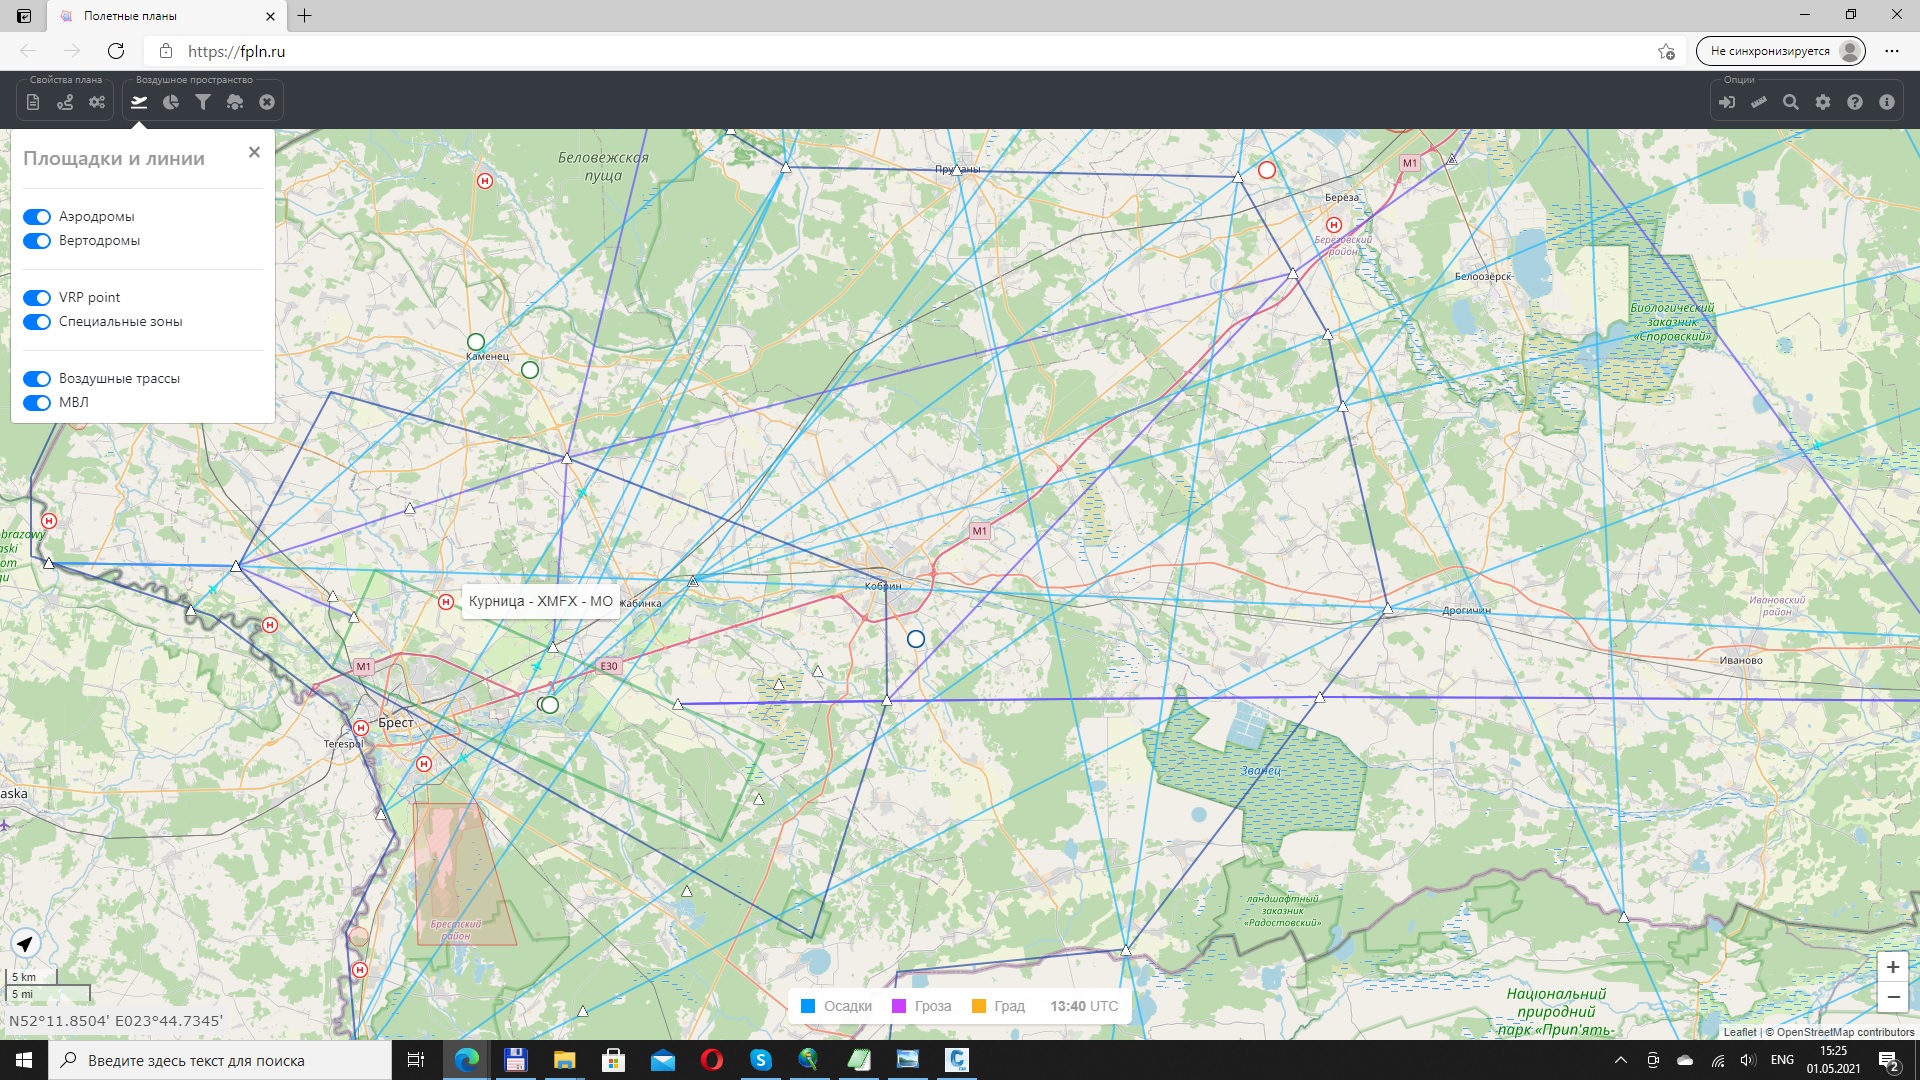Add page to favorites star icon
The height and width of the screenshot is (1080, 1920).
[1666, 51]
